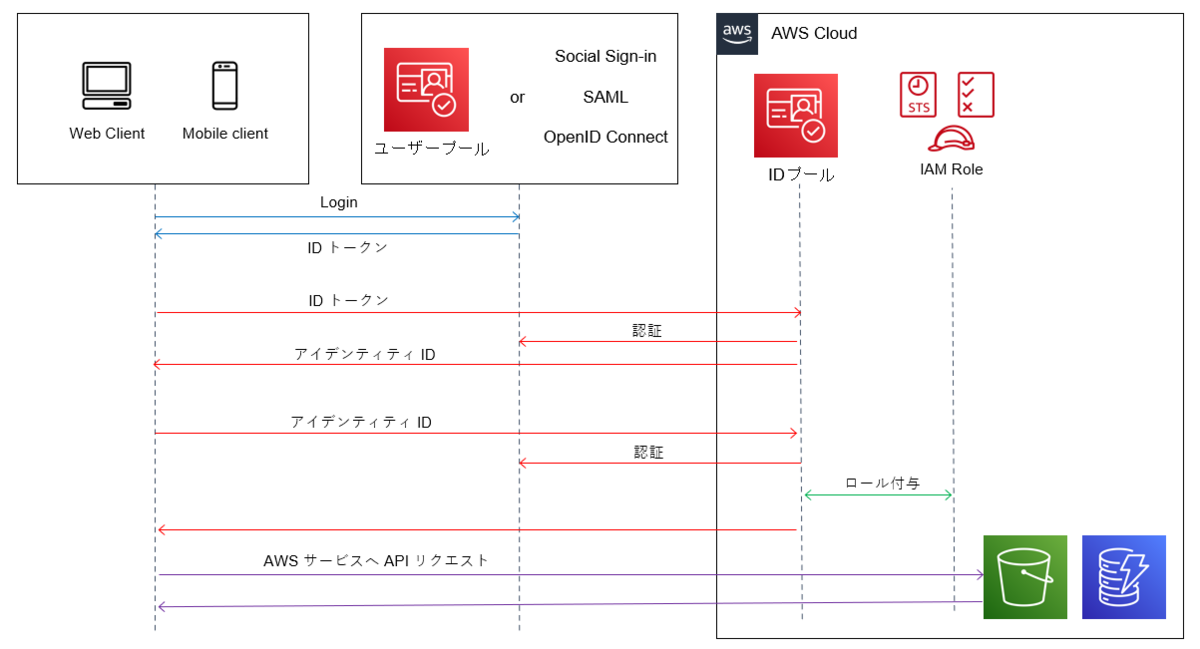Click the "SAML" text
Image resolution: width=1200 pixels, height=649 pixels.
(x=606, y=97)
